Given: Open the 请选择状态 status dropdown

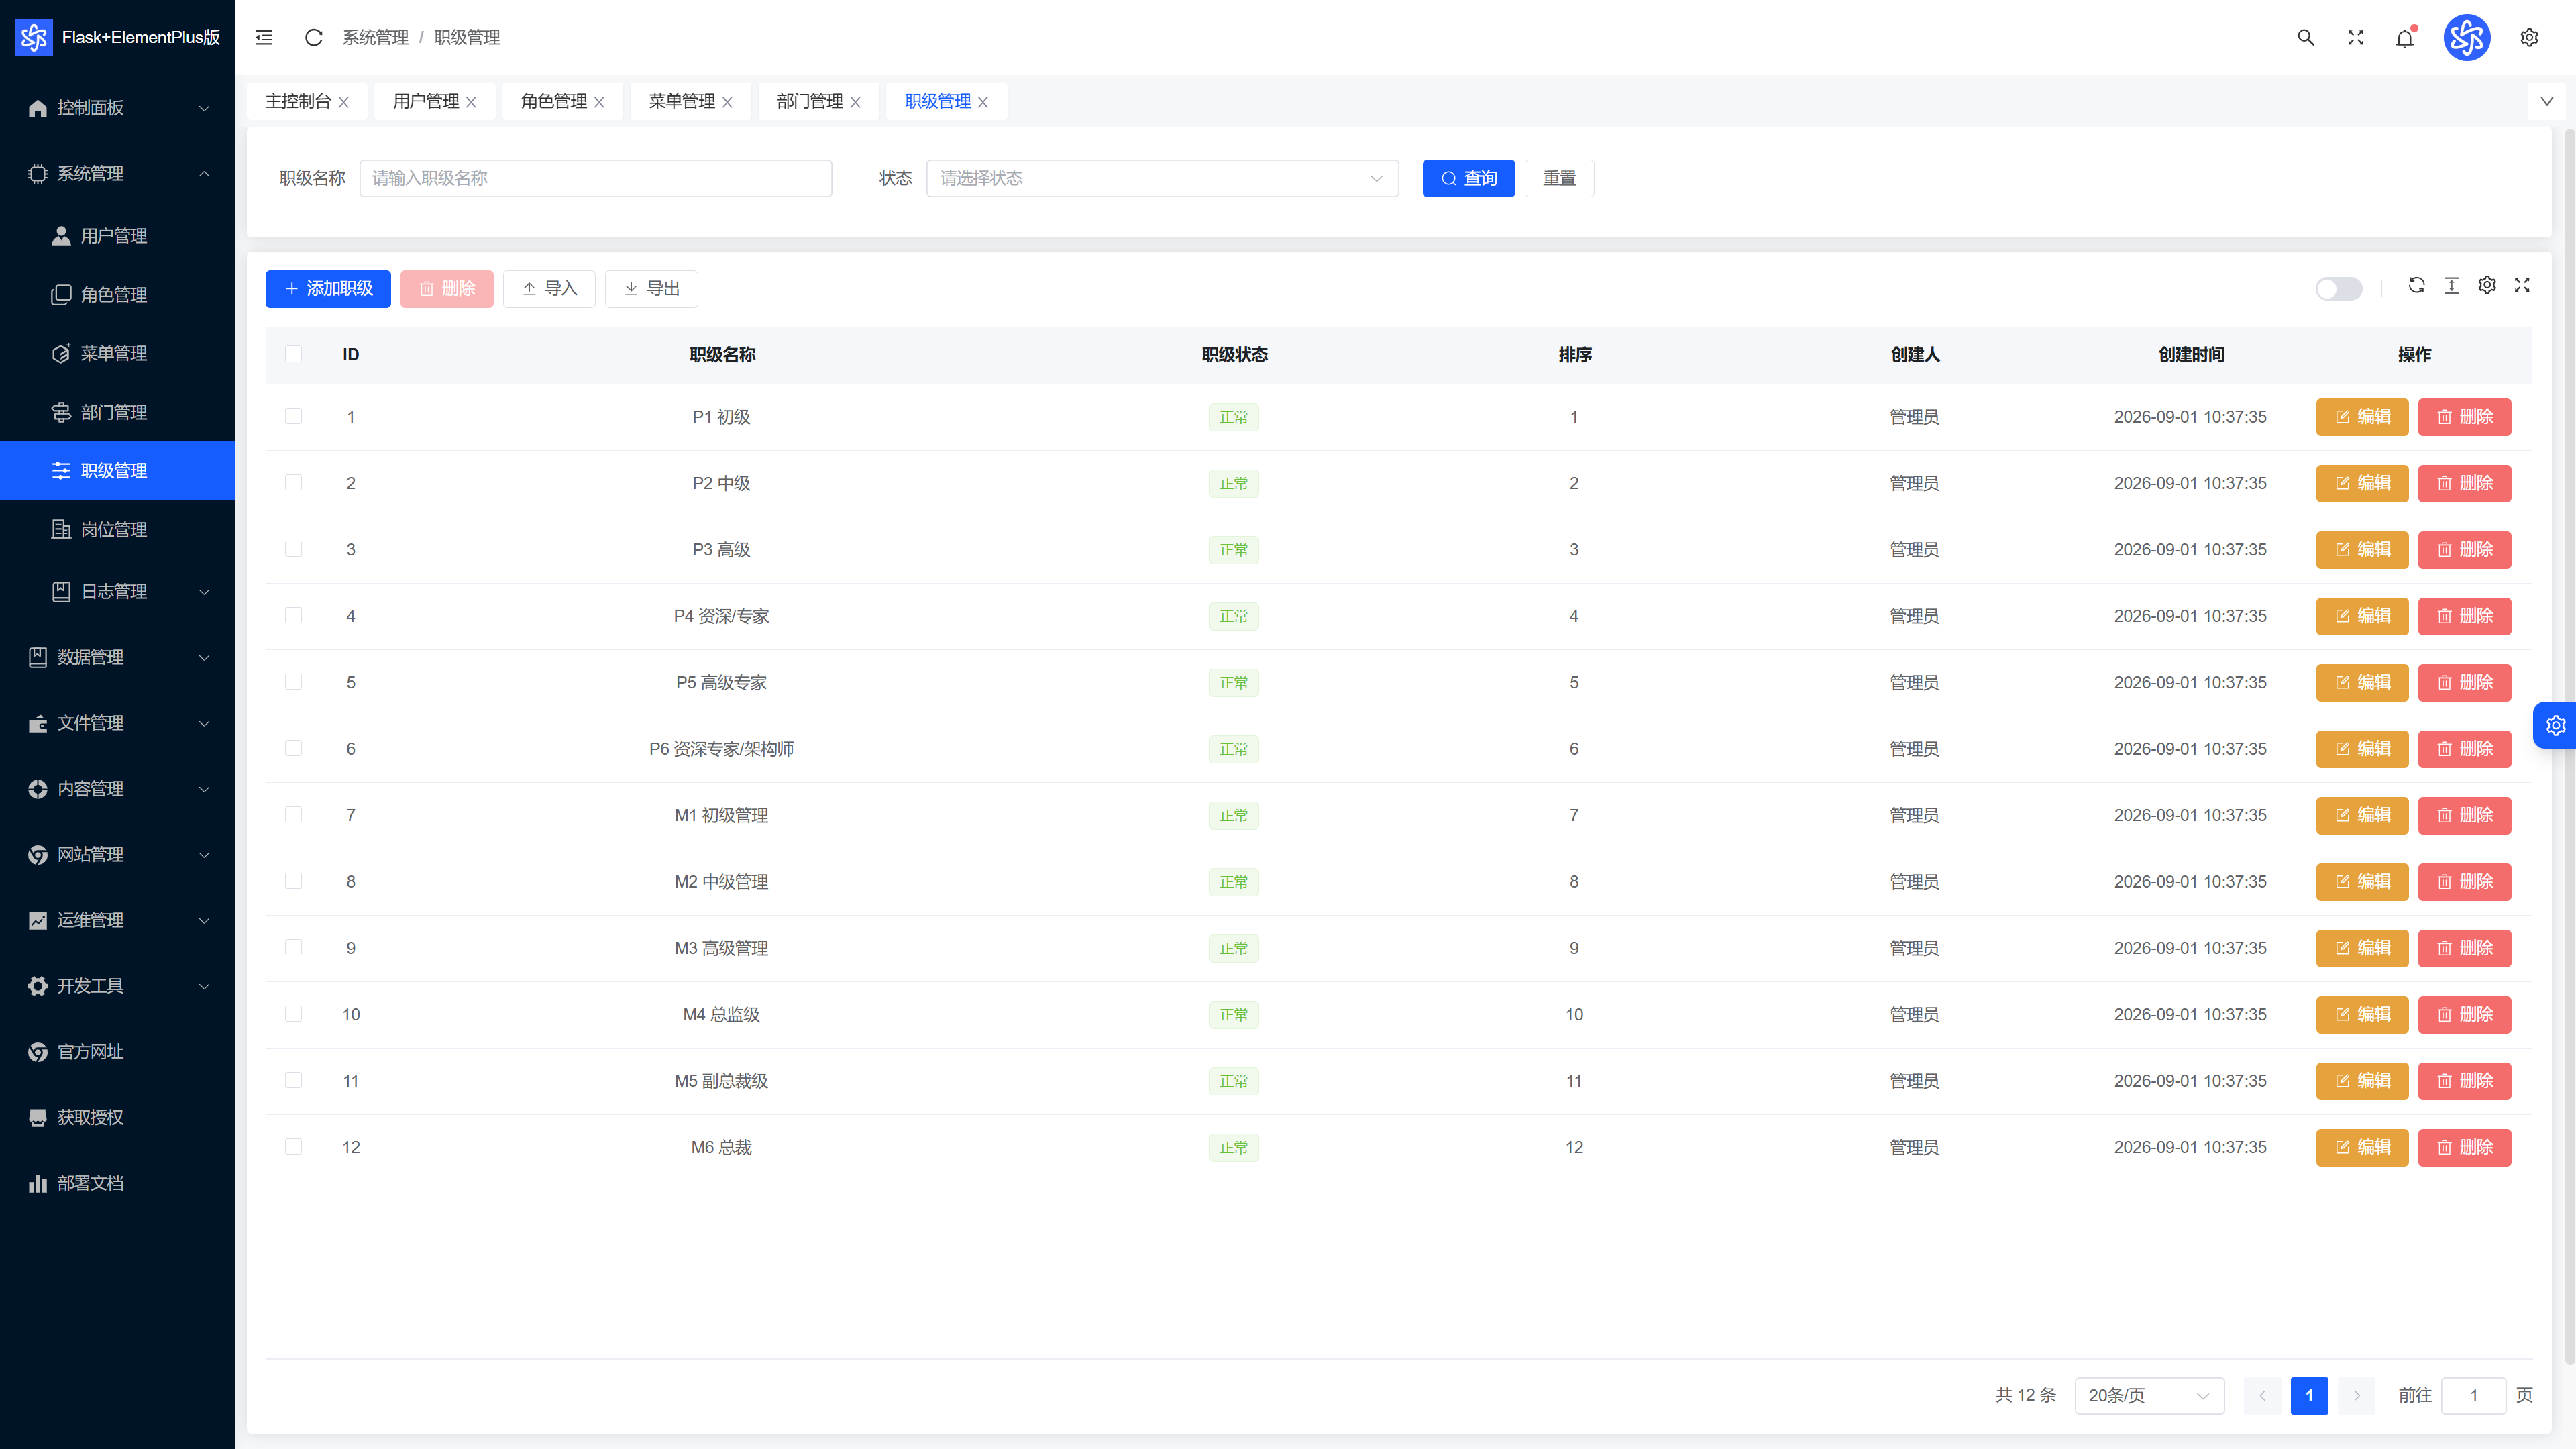Looking at the screenshot, I should tap(1162, 178).
